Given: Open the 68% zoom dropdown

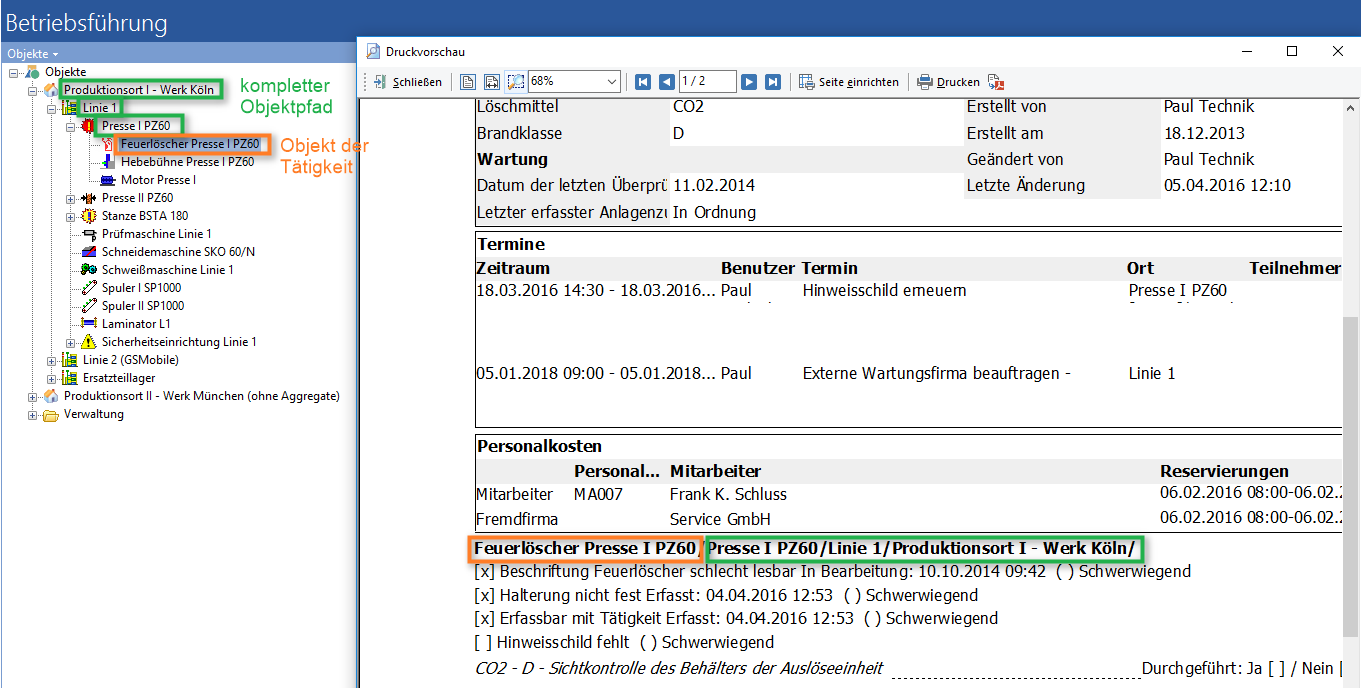Looking at the screenshot, I should [612, 82].
